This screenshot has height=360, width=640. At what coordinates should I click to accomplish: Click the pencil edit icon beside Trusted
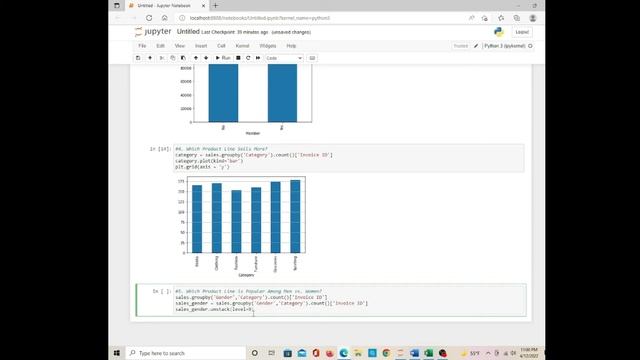(x=476, y=46)
